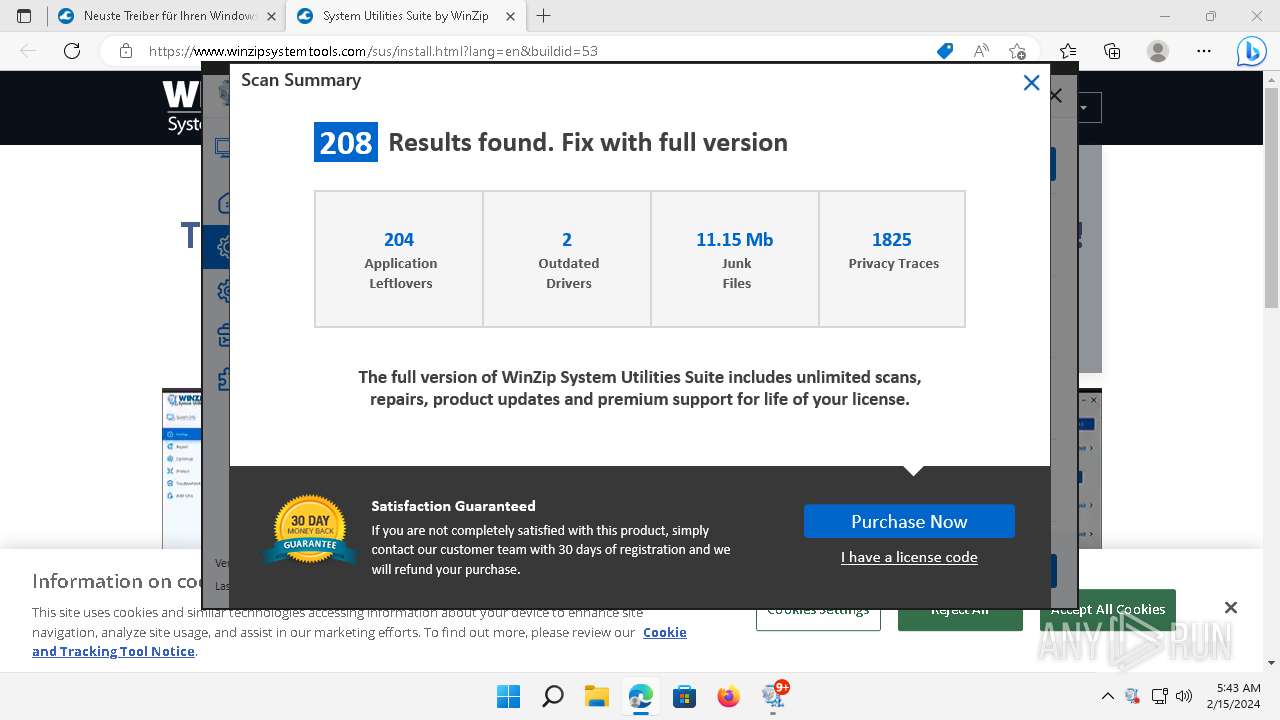
Task: Open the tab actions menu icon
Action: (x=24, y=16)
